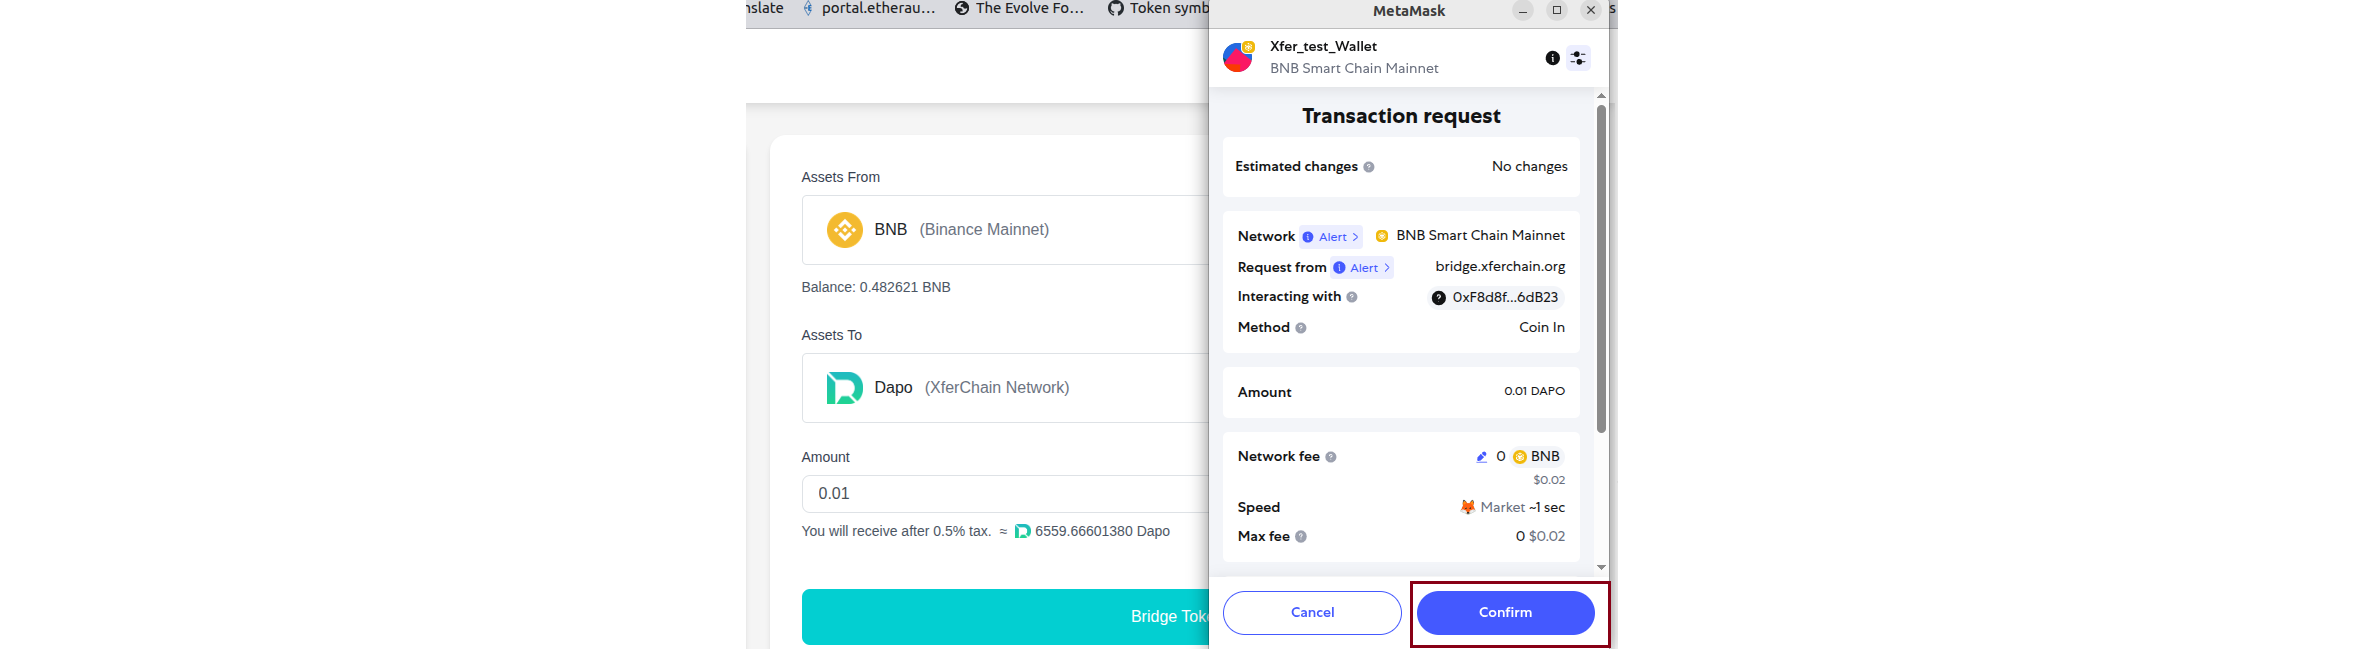This screenshot has height=649, width=2354.
Task: Click the BNB coin icon under Assets From
Action: coord(846,230)
